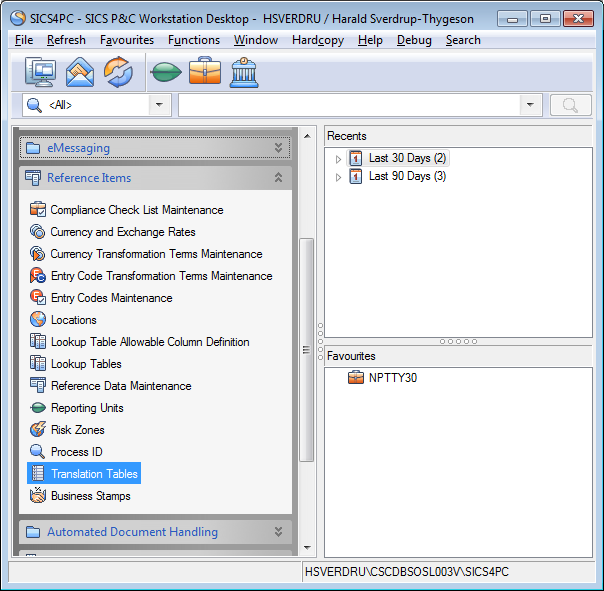The image size is (604, 591).
Task: Expand the Last 90 Days node
Action: point(338,177)
